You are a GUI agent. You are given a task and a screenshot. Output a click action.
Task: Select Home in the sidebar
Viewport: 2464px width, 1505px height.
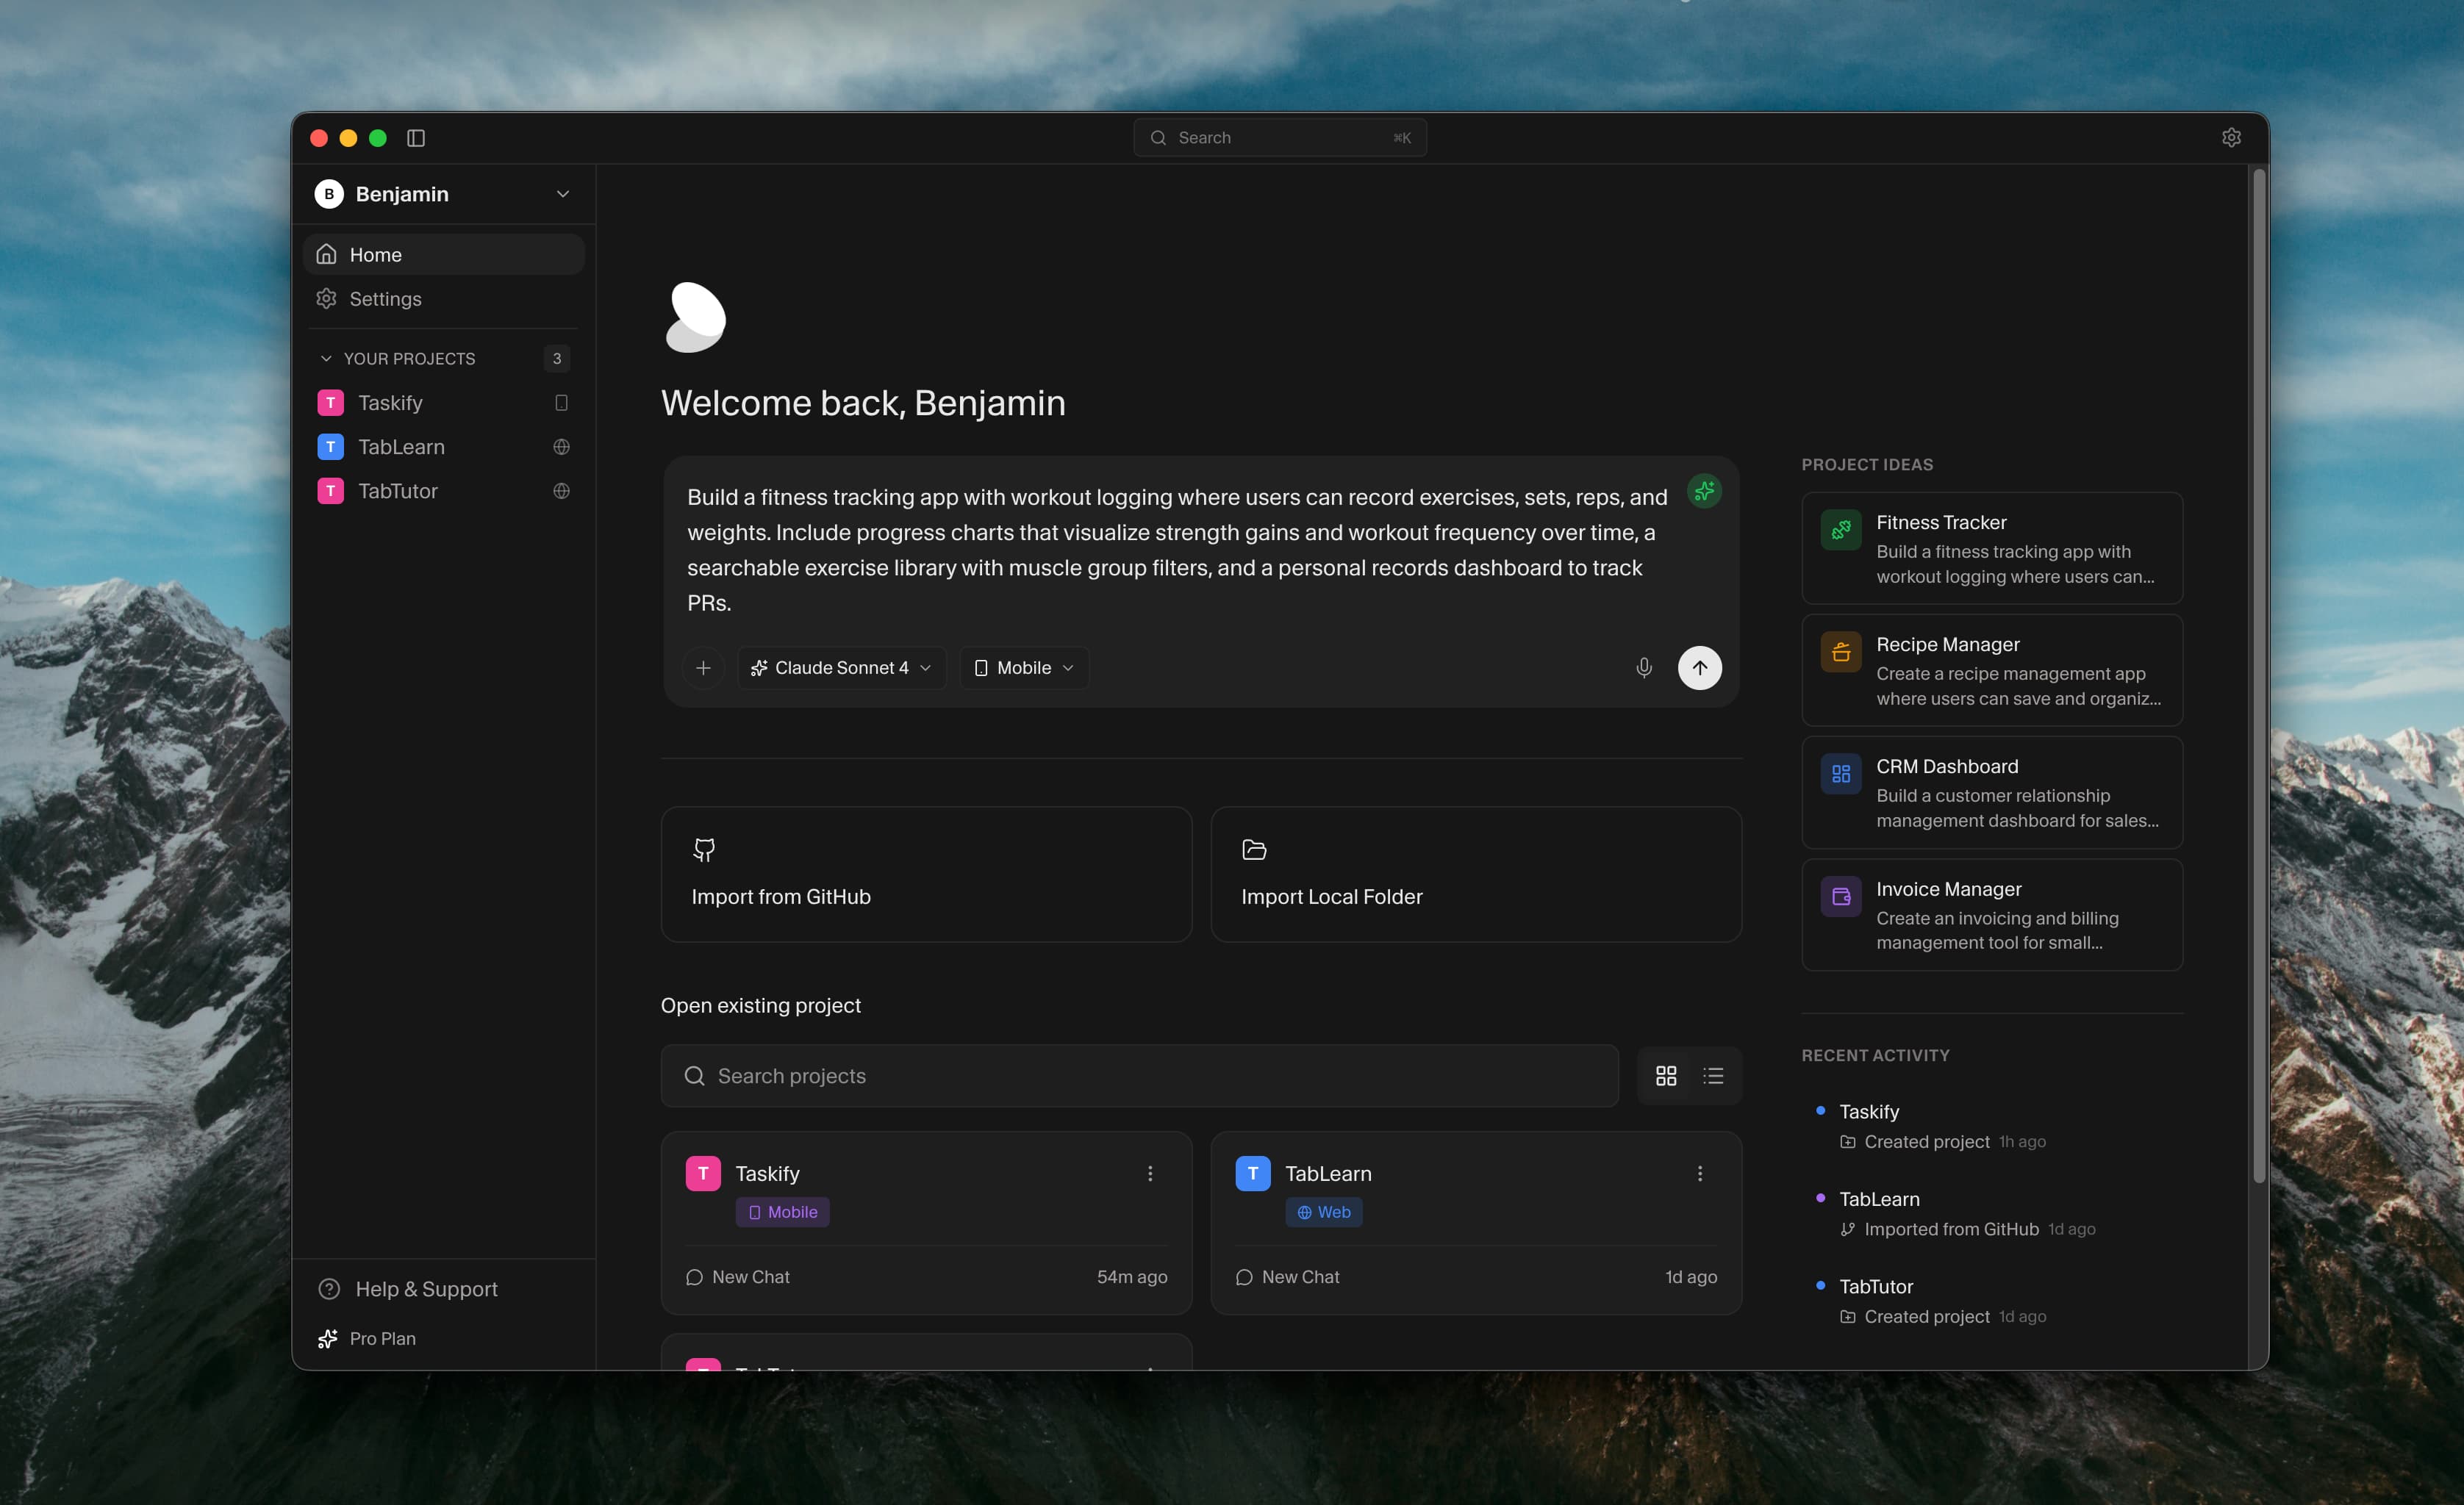click(x=375, y=254)
